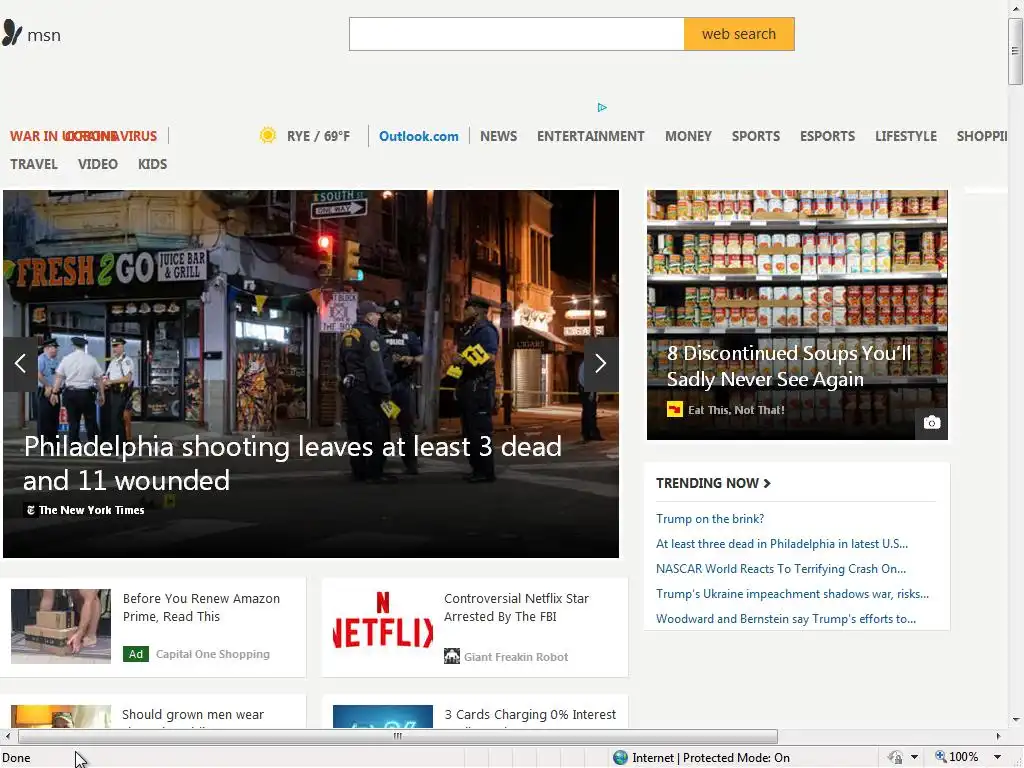1024x768 pixels.
Task: Open '8 Discontinued Soups' article headline
Action: tap(789, 366)
